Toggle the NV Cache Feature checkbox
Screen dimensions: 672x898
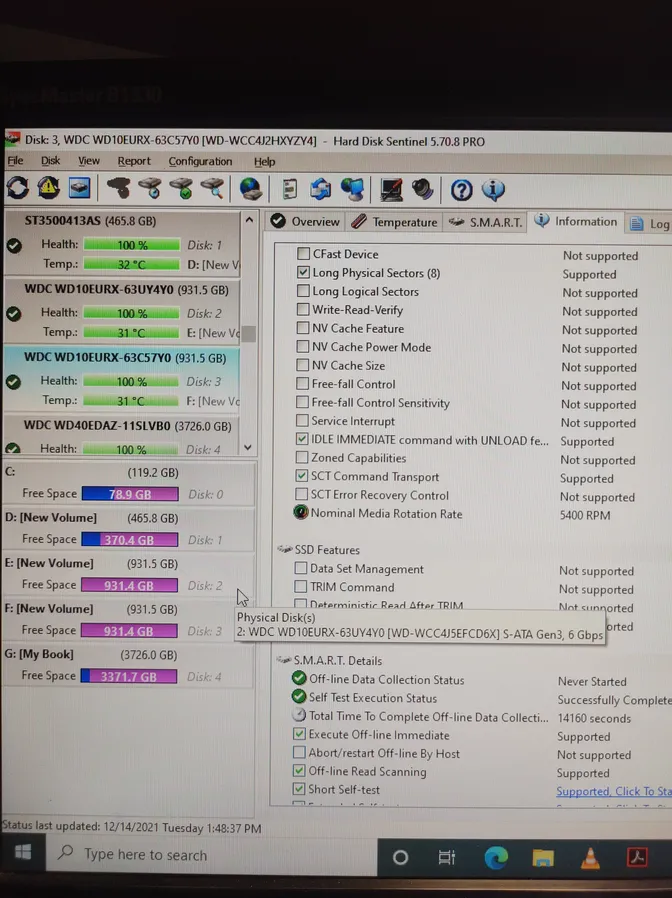[x=303, y=328]
